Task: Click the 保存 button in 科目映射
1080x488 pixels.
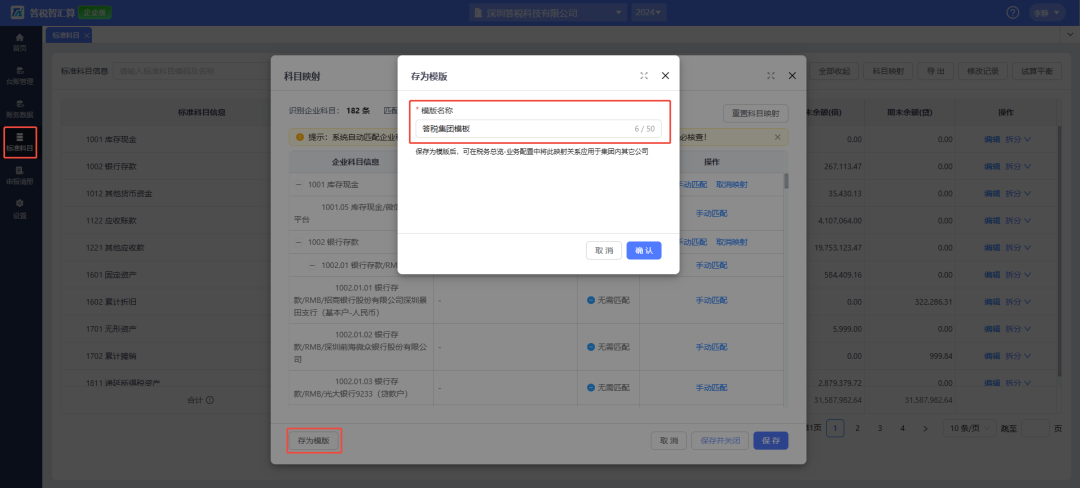Action: 771,441
